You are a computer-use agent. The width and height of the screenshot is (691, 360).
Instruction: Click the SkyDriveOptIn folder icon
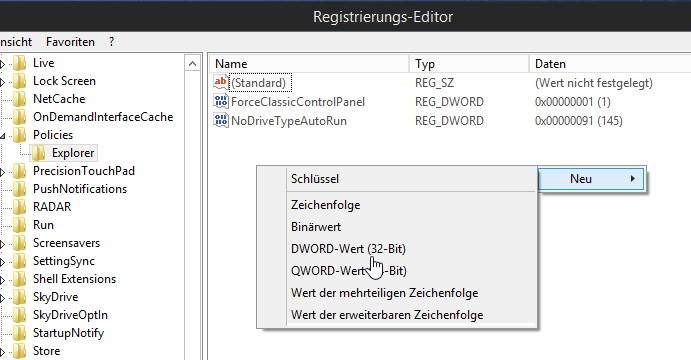click(x=19, y=315)
